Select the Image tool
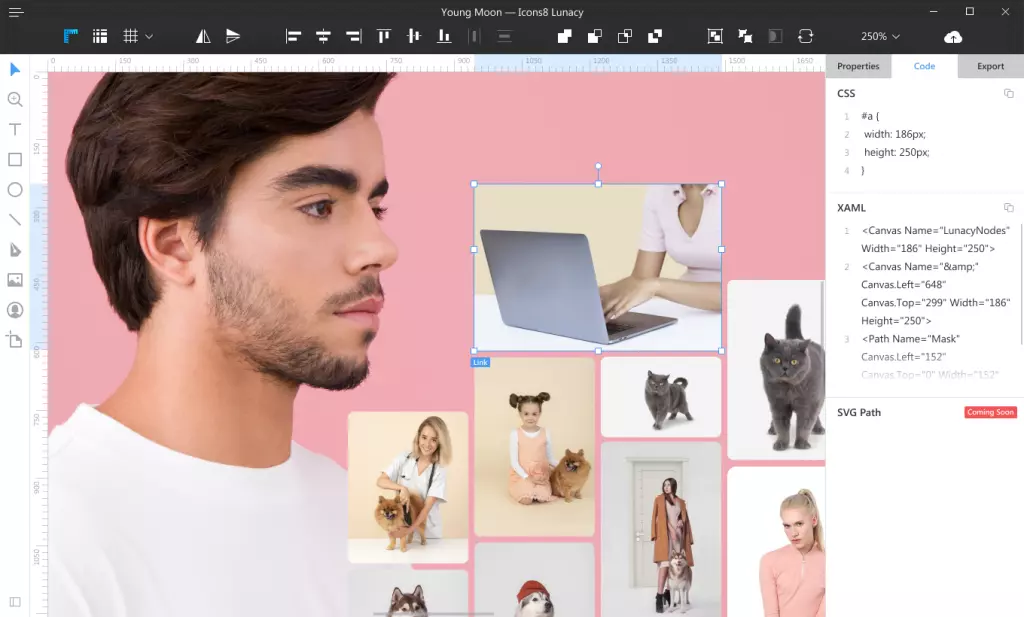Viewport: 1024px width, 617px height. (x=15, y=279)
